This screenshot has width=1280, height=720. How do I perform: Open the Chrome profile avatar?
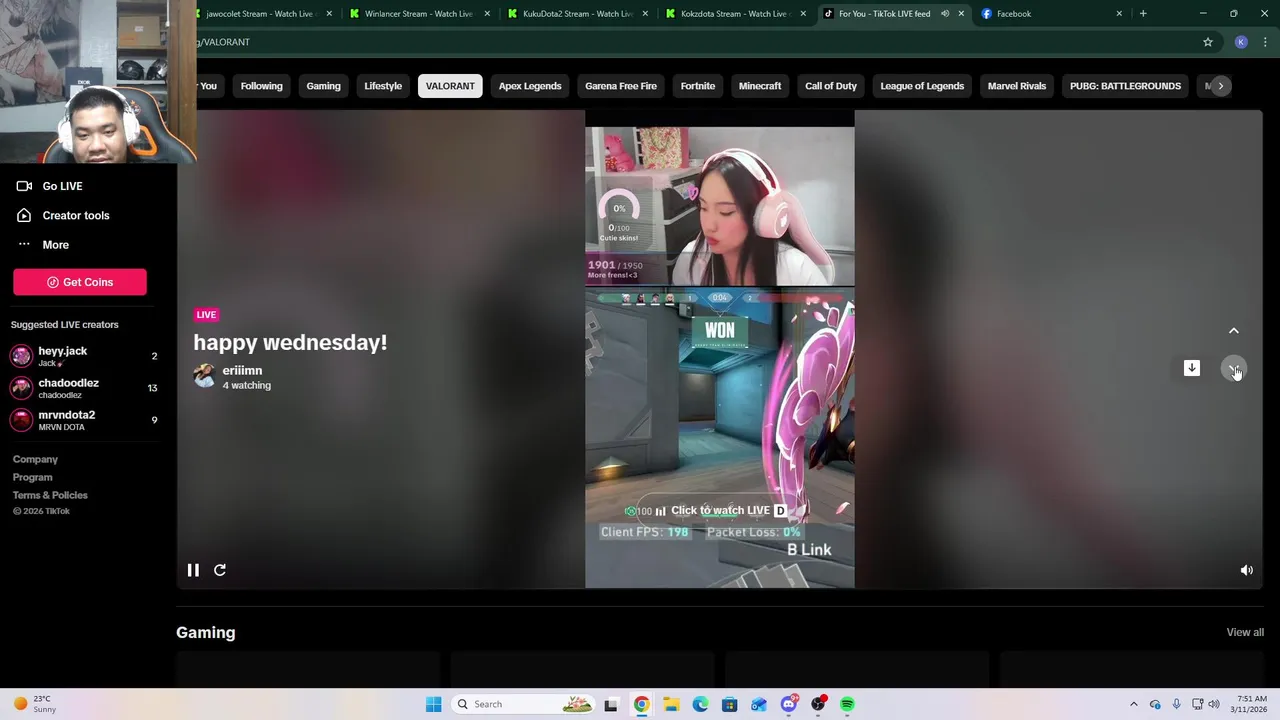1241,42
